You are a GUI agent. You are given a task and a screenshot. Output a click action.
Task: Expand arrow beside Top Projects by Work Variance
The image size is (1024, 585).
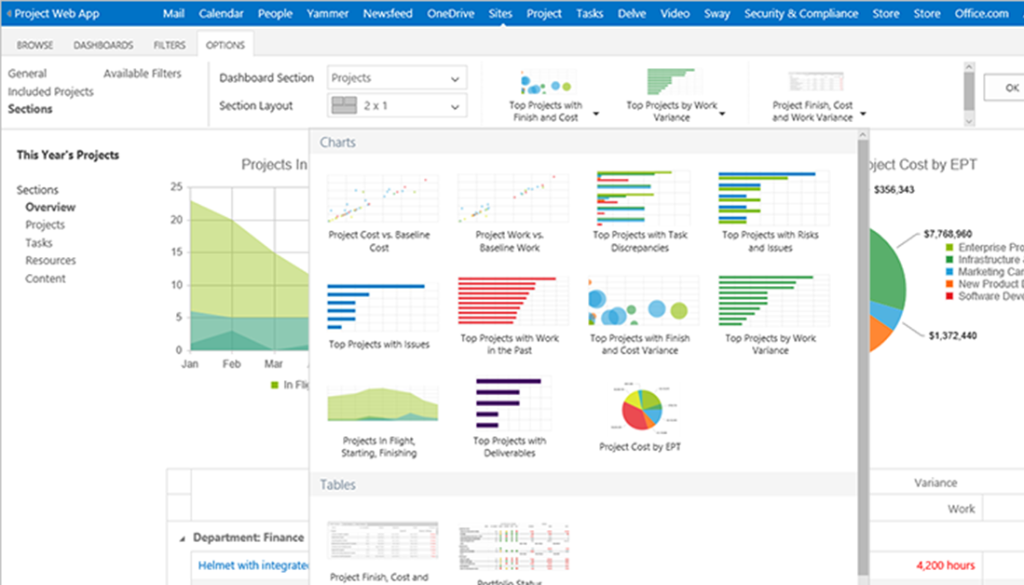pyautogui.click(x=722, y=114)
